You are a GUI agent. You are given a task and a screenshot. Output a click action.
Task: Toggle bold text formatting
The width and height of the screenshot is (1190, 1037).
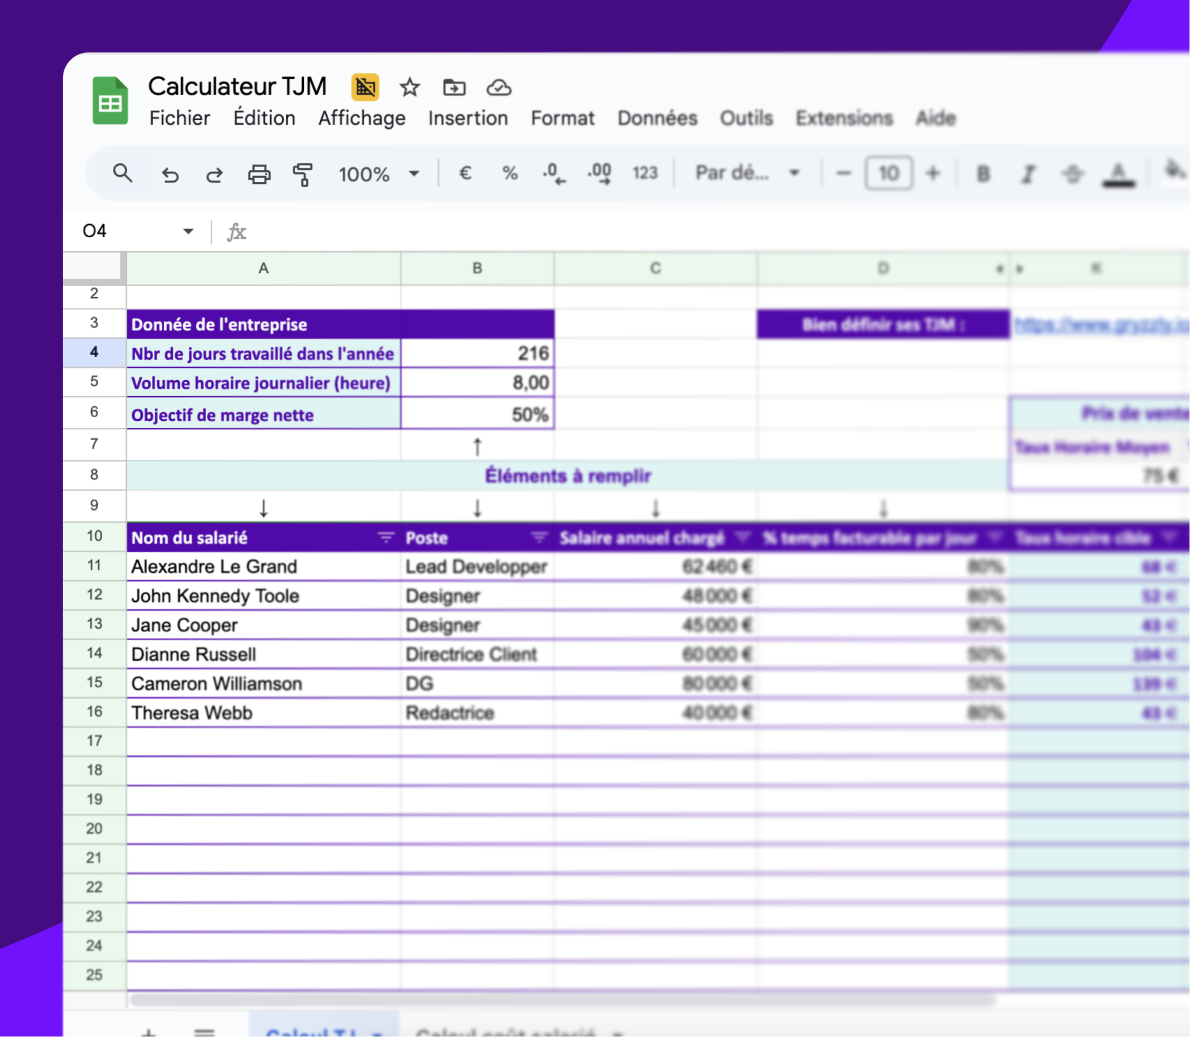(x=983, y=174)
